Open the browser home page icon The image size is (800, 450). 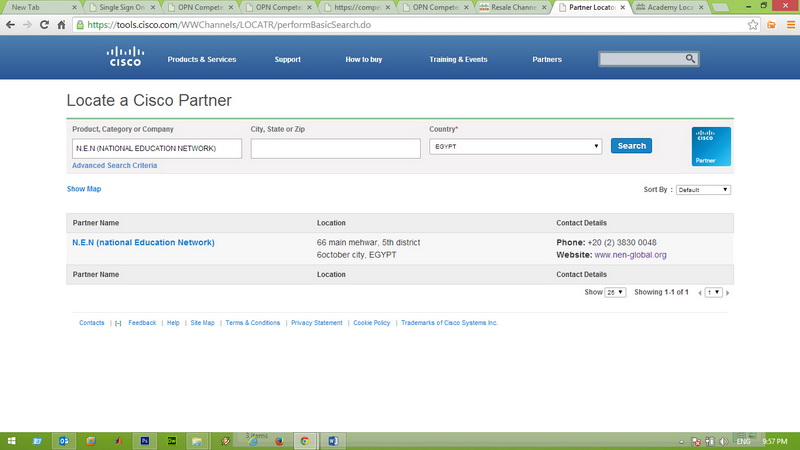61,24
